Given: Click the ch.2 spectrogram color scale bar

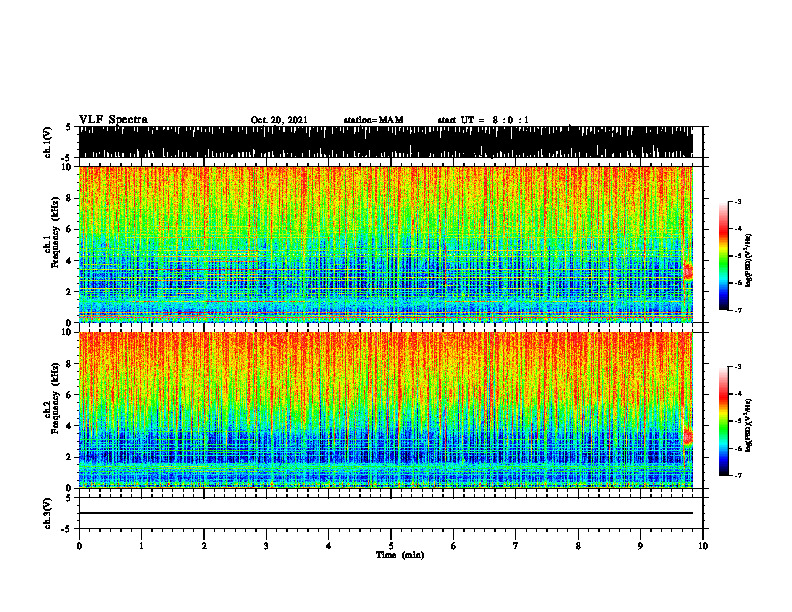Looking at the screenshot, I should pos(724,421).
